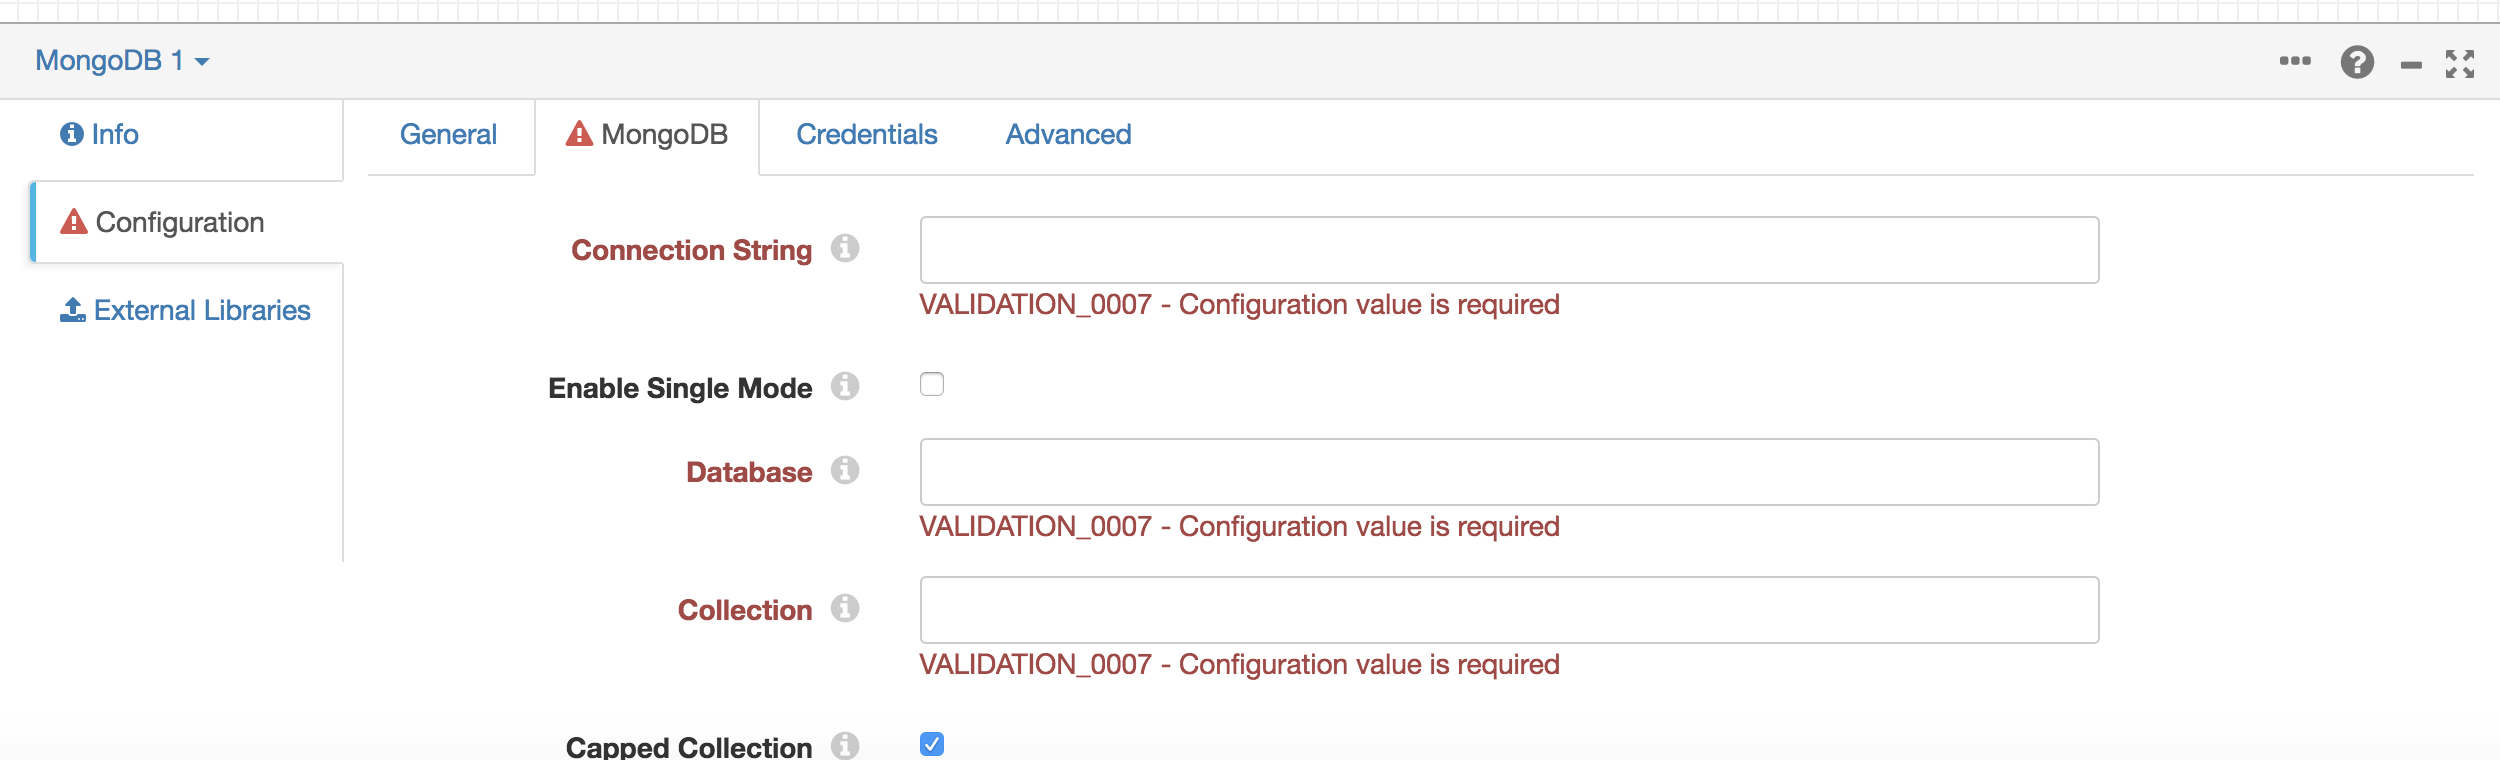Show info for Capped Collection
Screen dimensions: 2500x760
845,746
